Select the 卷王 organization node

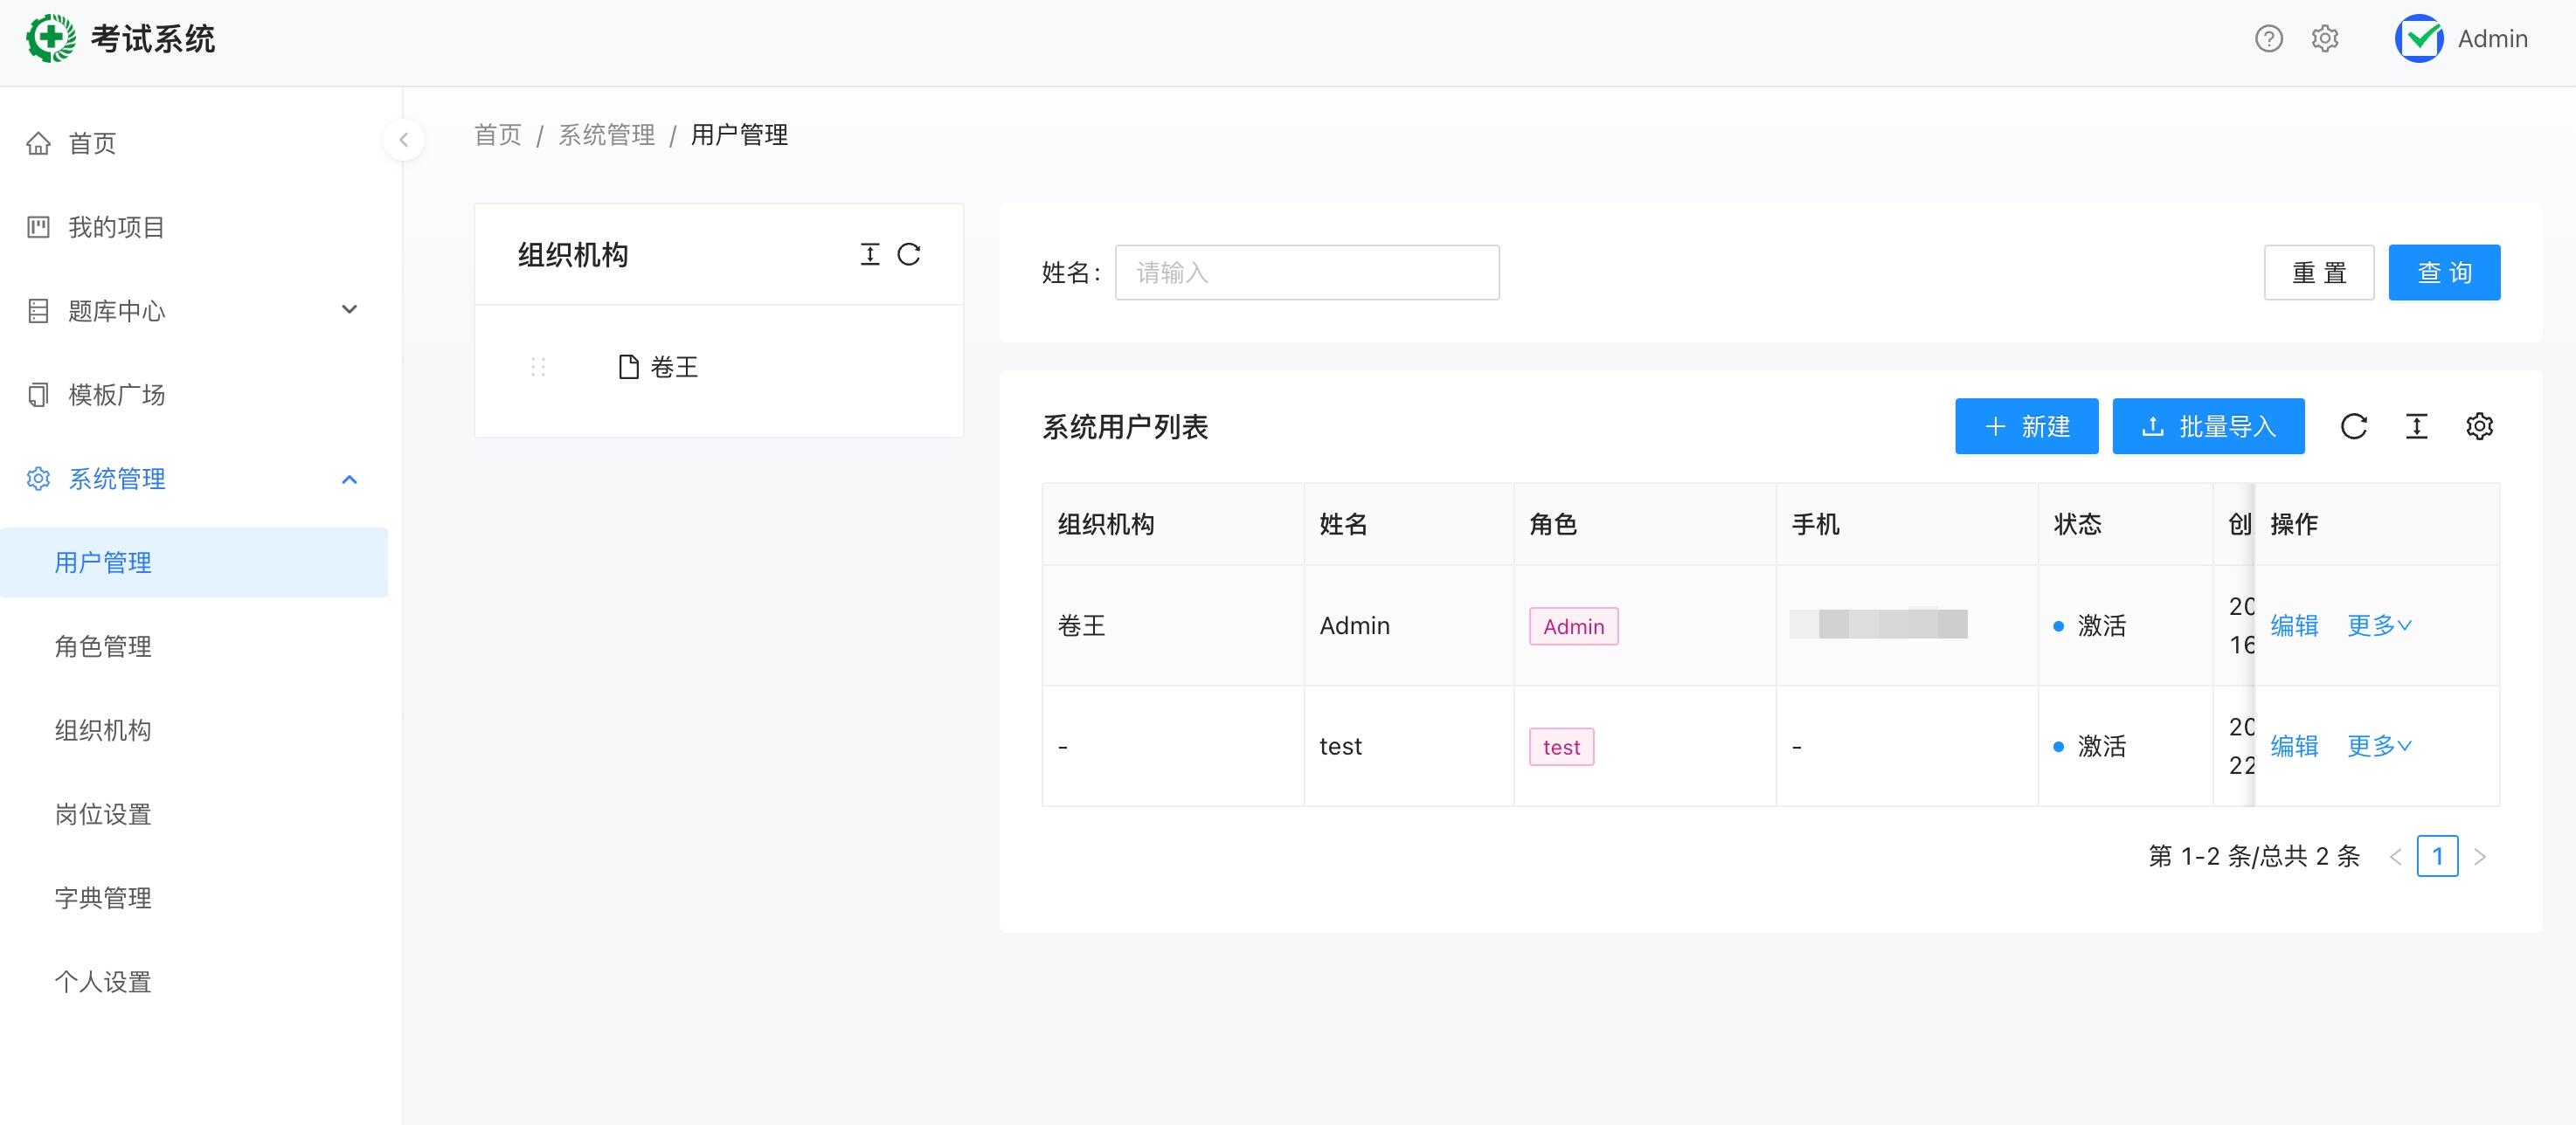[673, 367]
